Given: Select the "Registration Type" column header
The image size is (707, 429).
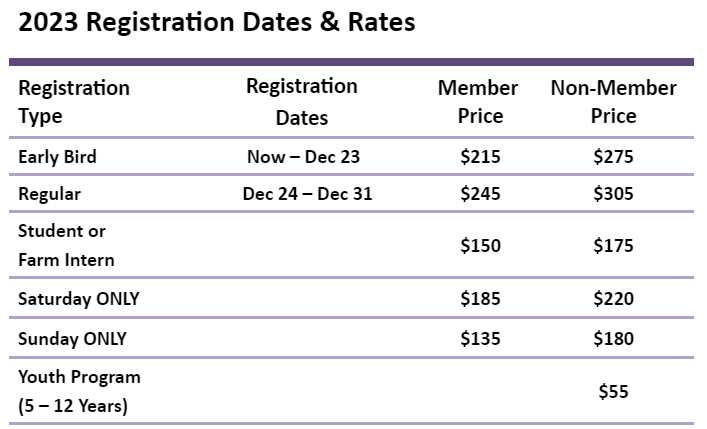Looking at the screenshot, I should (74, 101).
